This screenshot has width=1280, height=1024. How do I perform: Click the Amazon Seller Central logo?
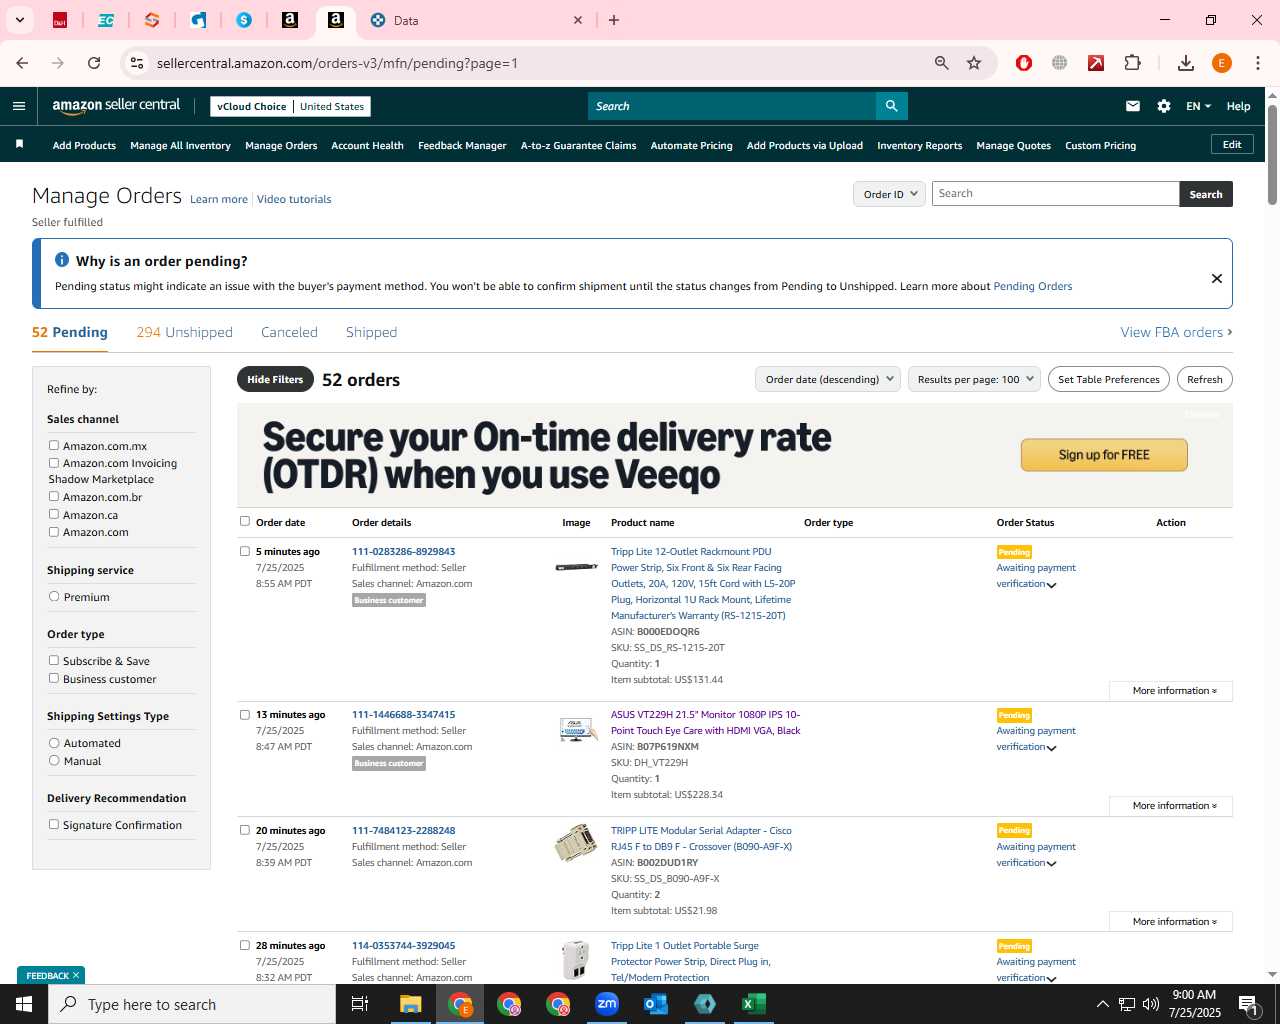116,106
